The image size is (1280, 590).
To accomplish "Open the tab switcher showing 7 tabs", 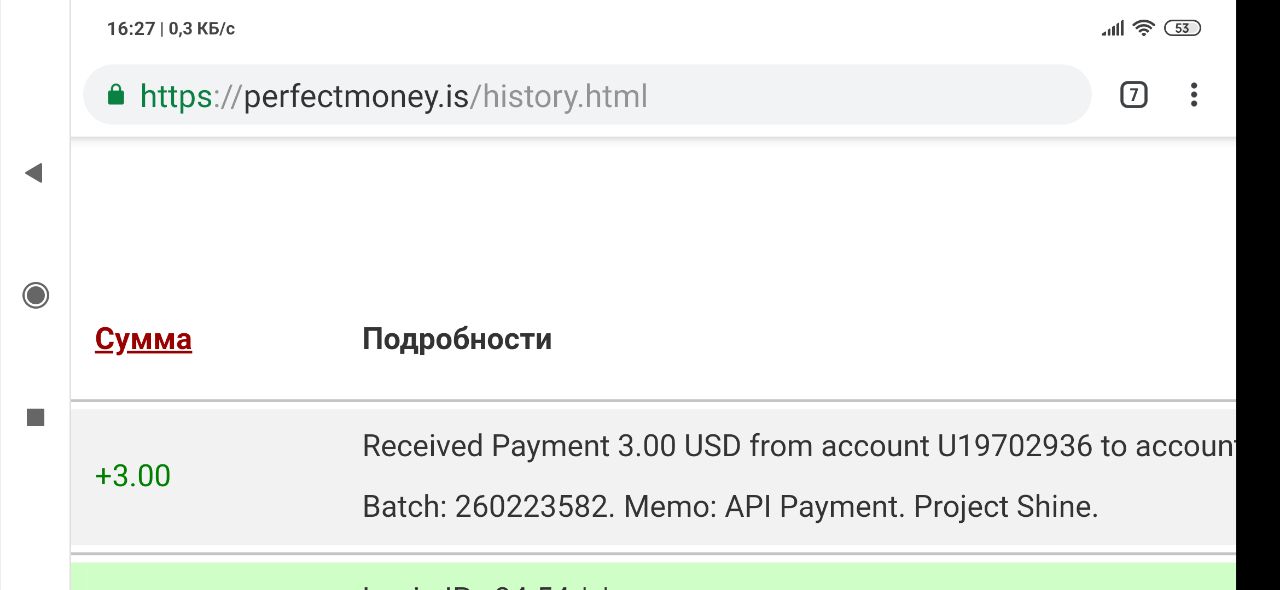I will pos(1133,95).
